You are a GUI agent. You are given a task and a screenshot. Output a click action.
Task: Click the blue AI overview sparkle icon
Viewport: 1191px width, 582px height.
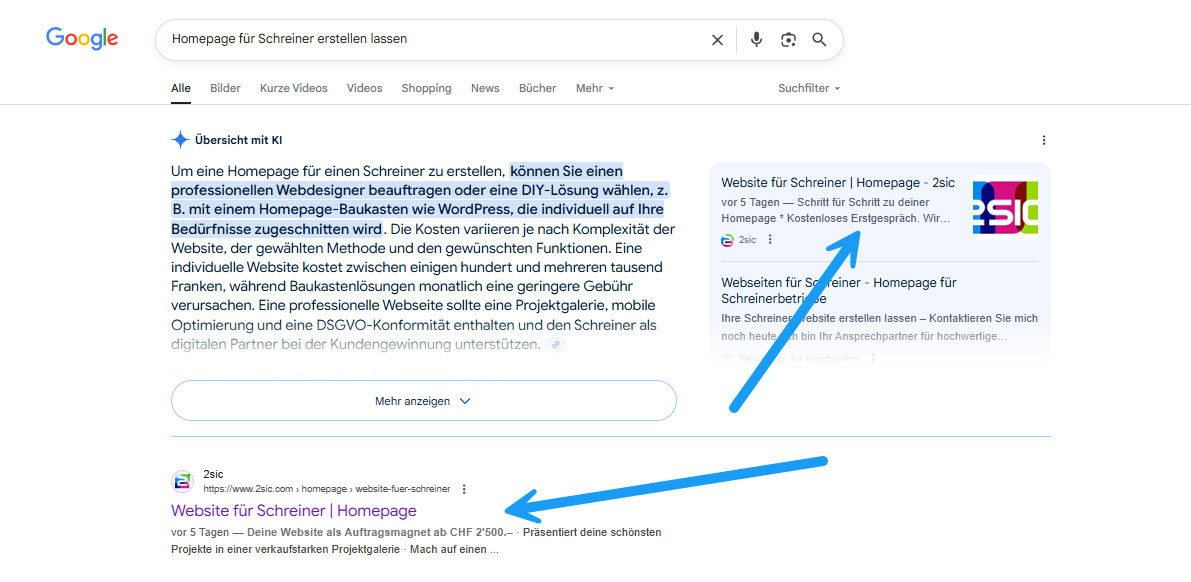(x=180, y=140)
